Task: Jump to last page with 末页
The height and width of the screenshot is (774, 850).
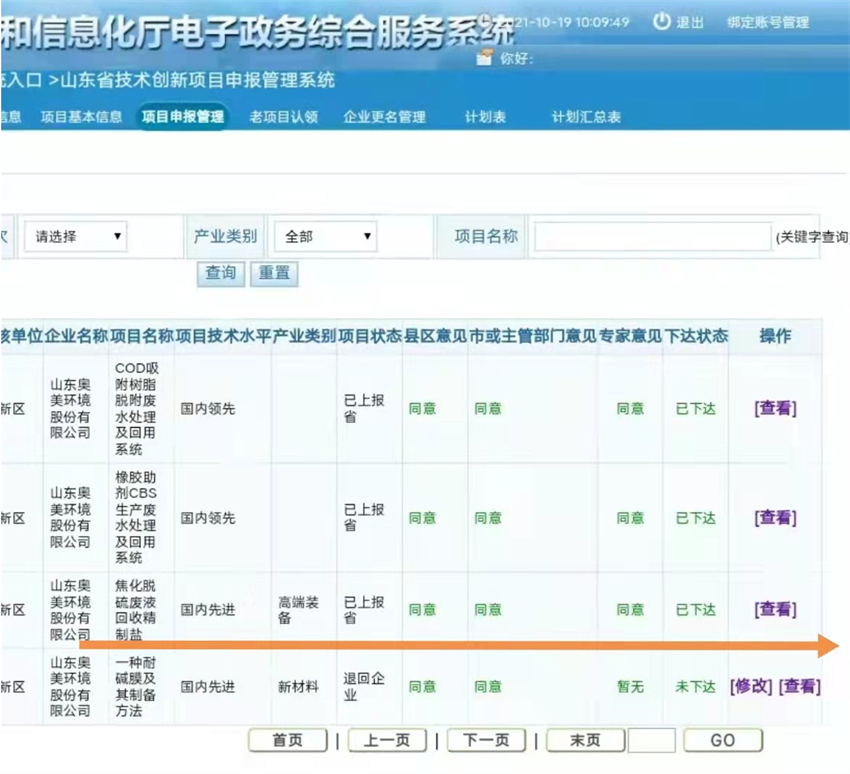Action: point(585,740)
